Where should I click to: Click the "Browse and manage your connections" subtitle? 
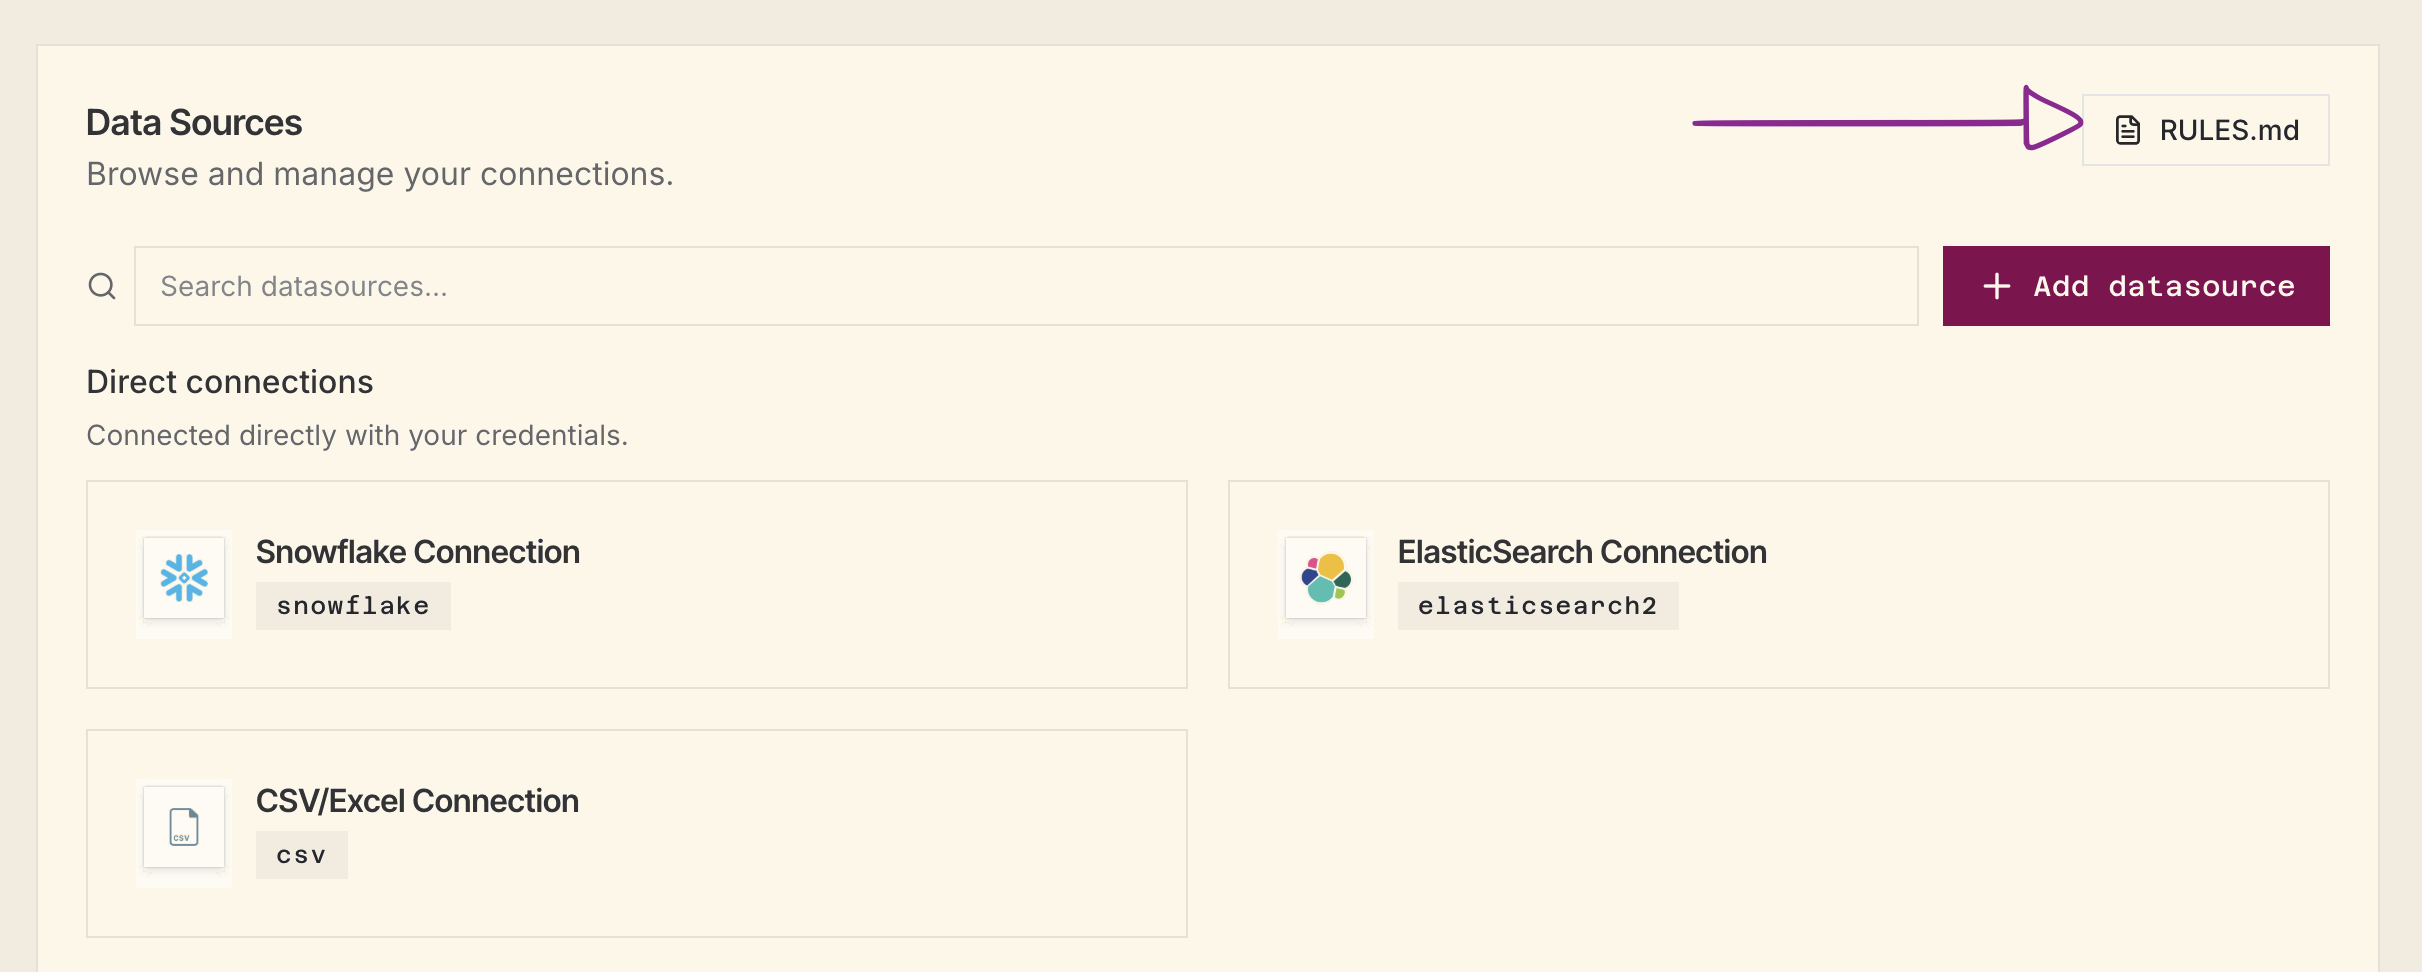coord(380,174)
